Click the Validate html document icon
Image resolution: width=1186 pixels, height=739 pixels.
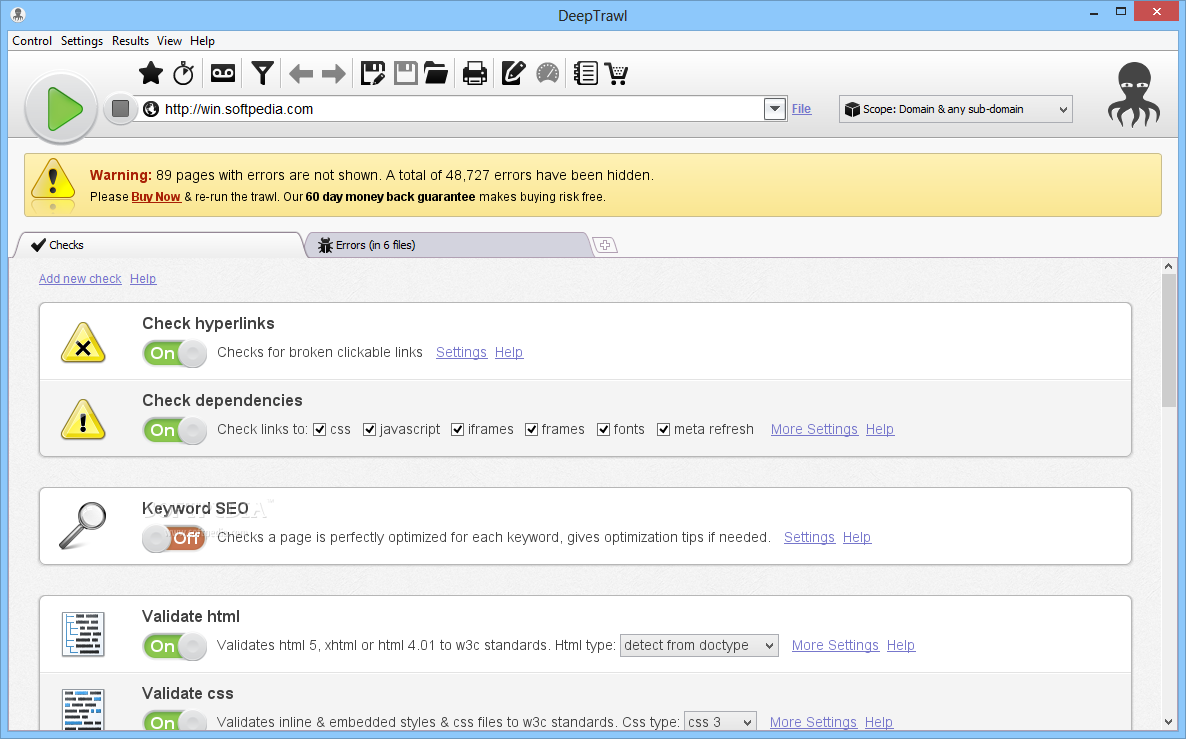pos(83,634)
